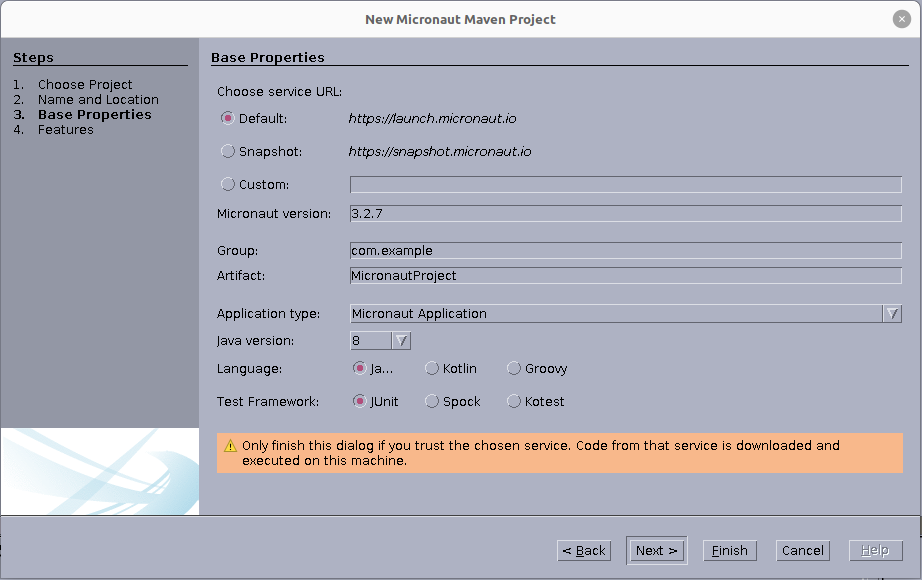Click the Base Properties panel heading

(x=268, y=58)
